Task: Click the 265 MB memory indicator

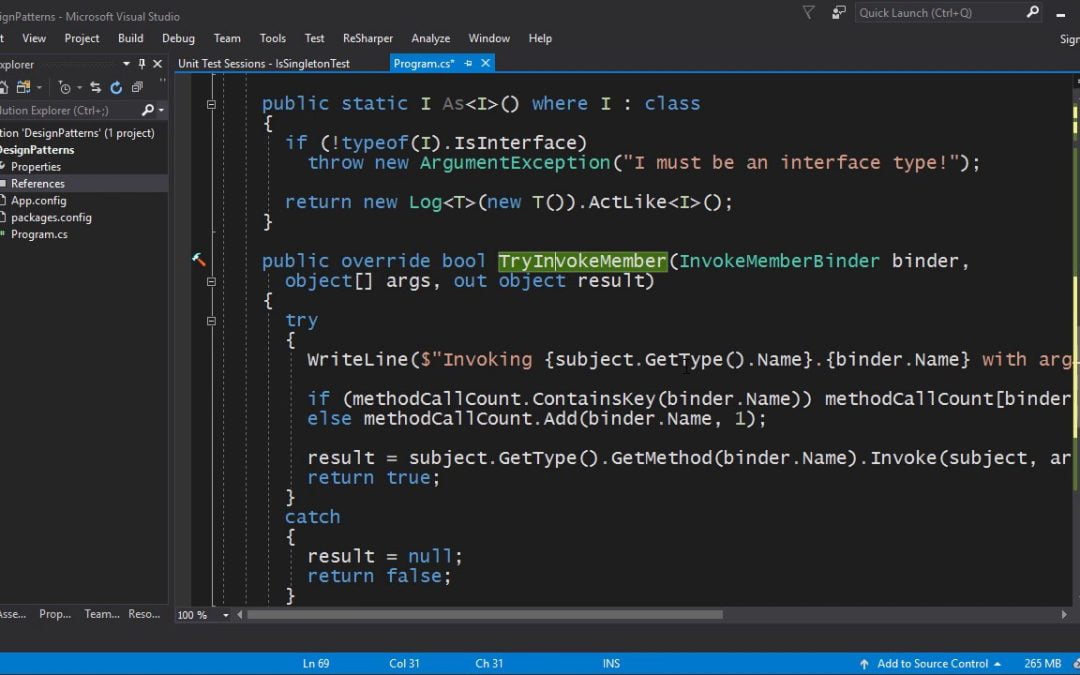Action: pos(1042,663)
